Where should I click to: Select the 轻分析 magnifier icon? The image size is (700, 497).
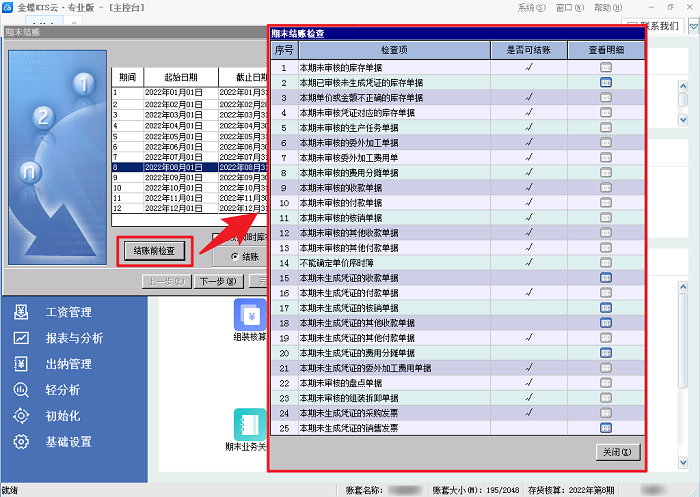pos(21,390)
